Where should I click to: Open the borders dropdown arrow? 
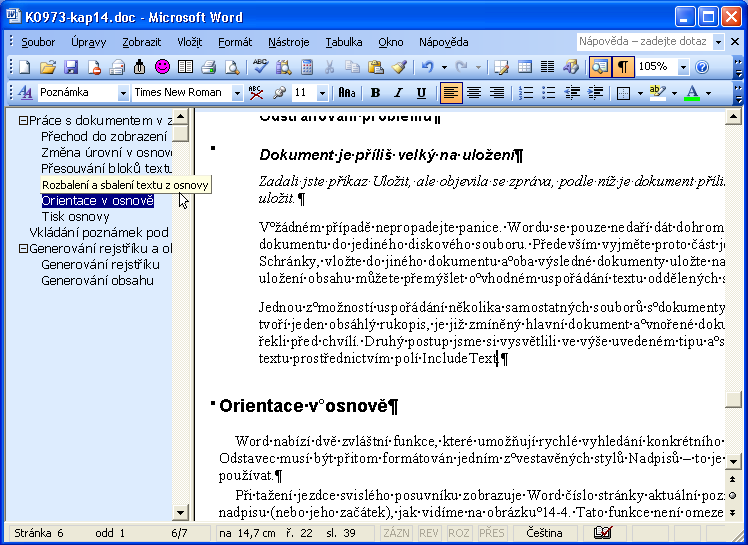[x=640, y=93]
